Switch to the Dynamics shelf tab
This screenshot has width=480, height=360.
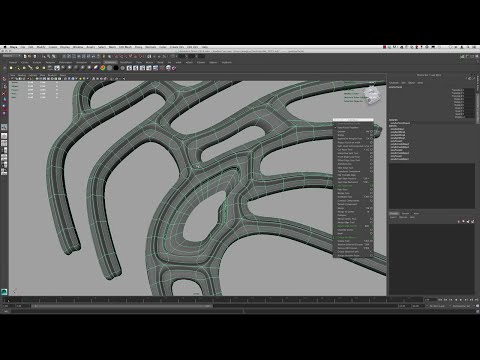[x=96, y=62]
